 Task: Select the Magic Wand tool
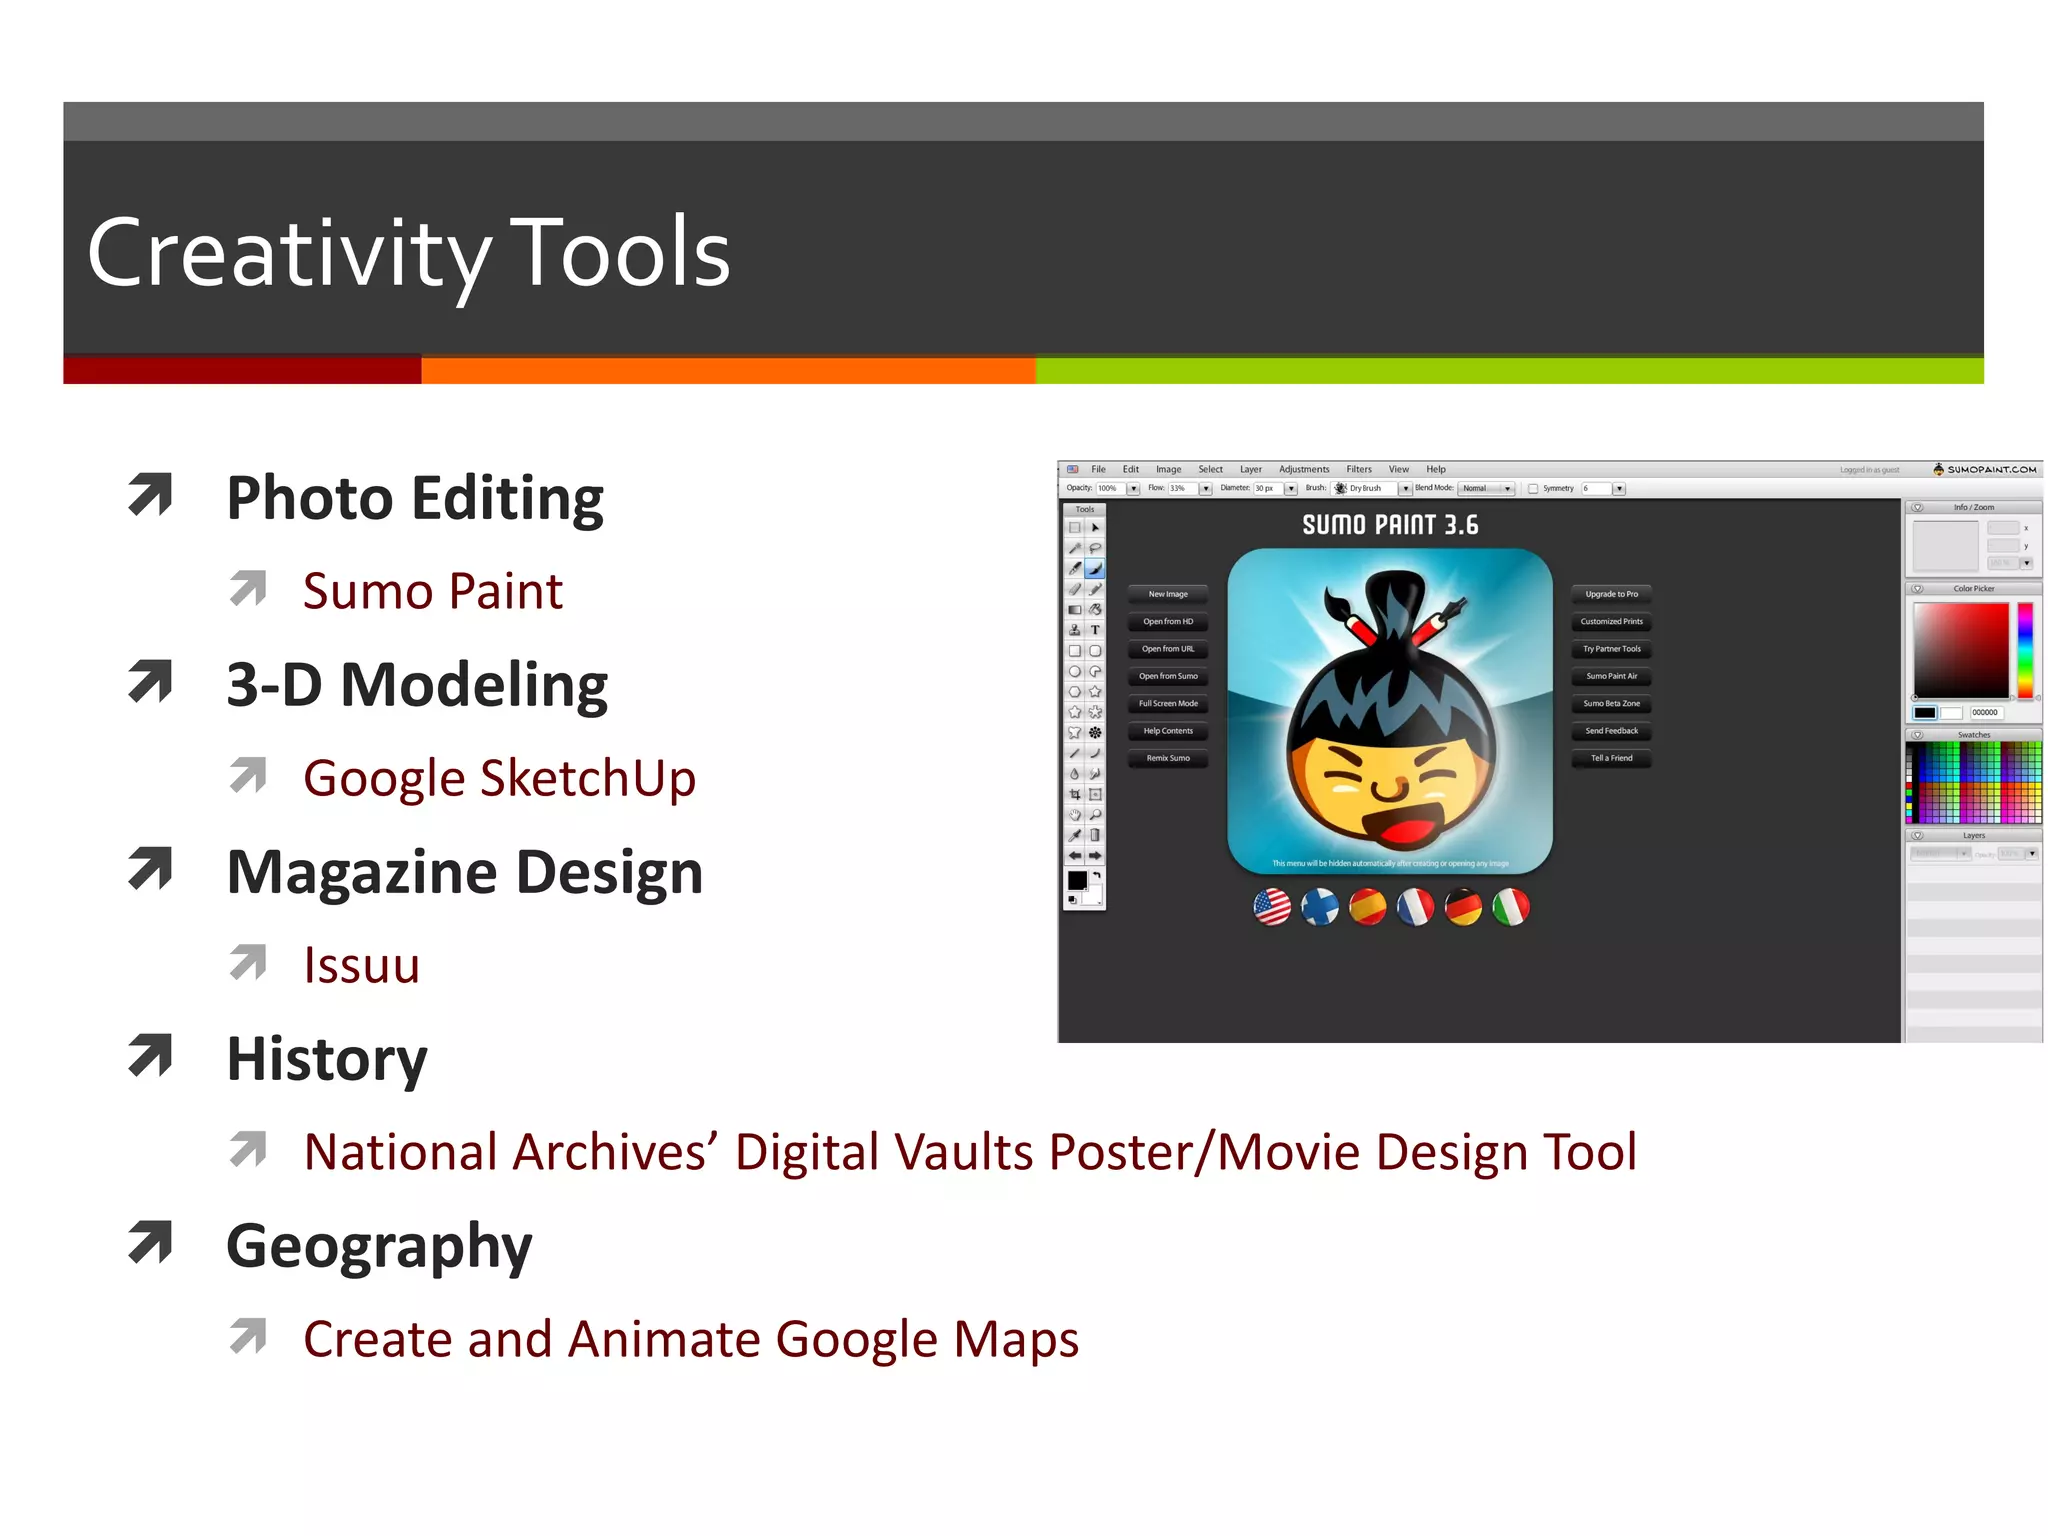(x=1075, y=548)
